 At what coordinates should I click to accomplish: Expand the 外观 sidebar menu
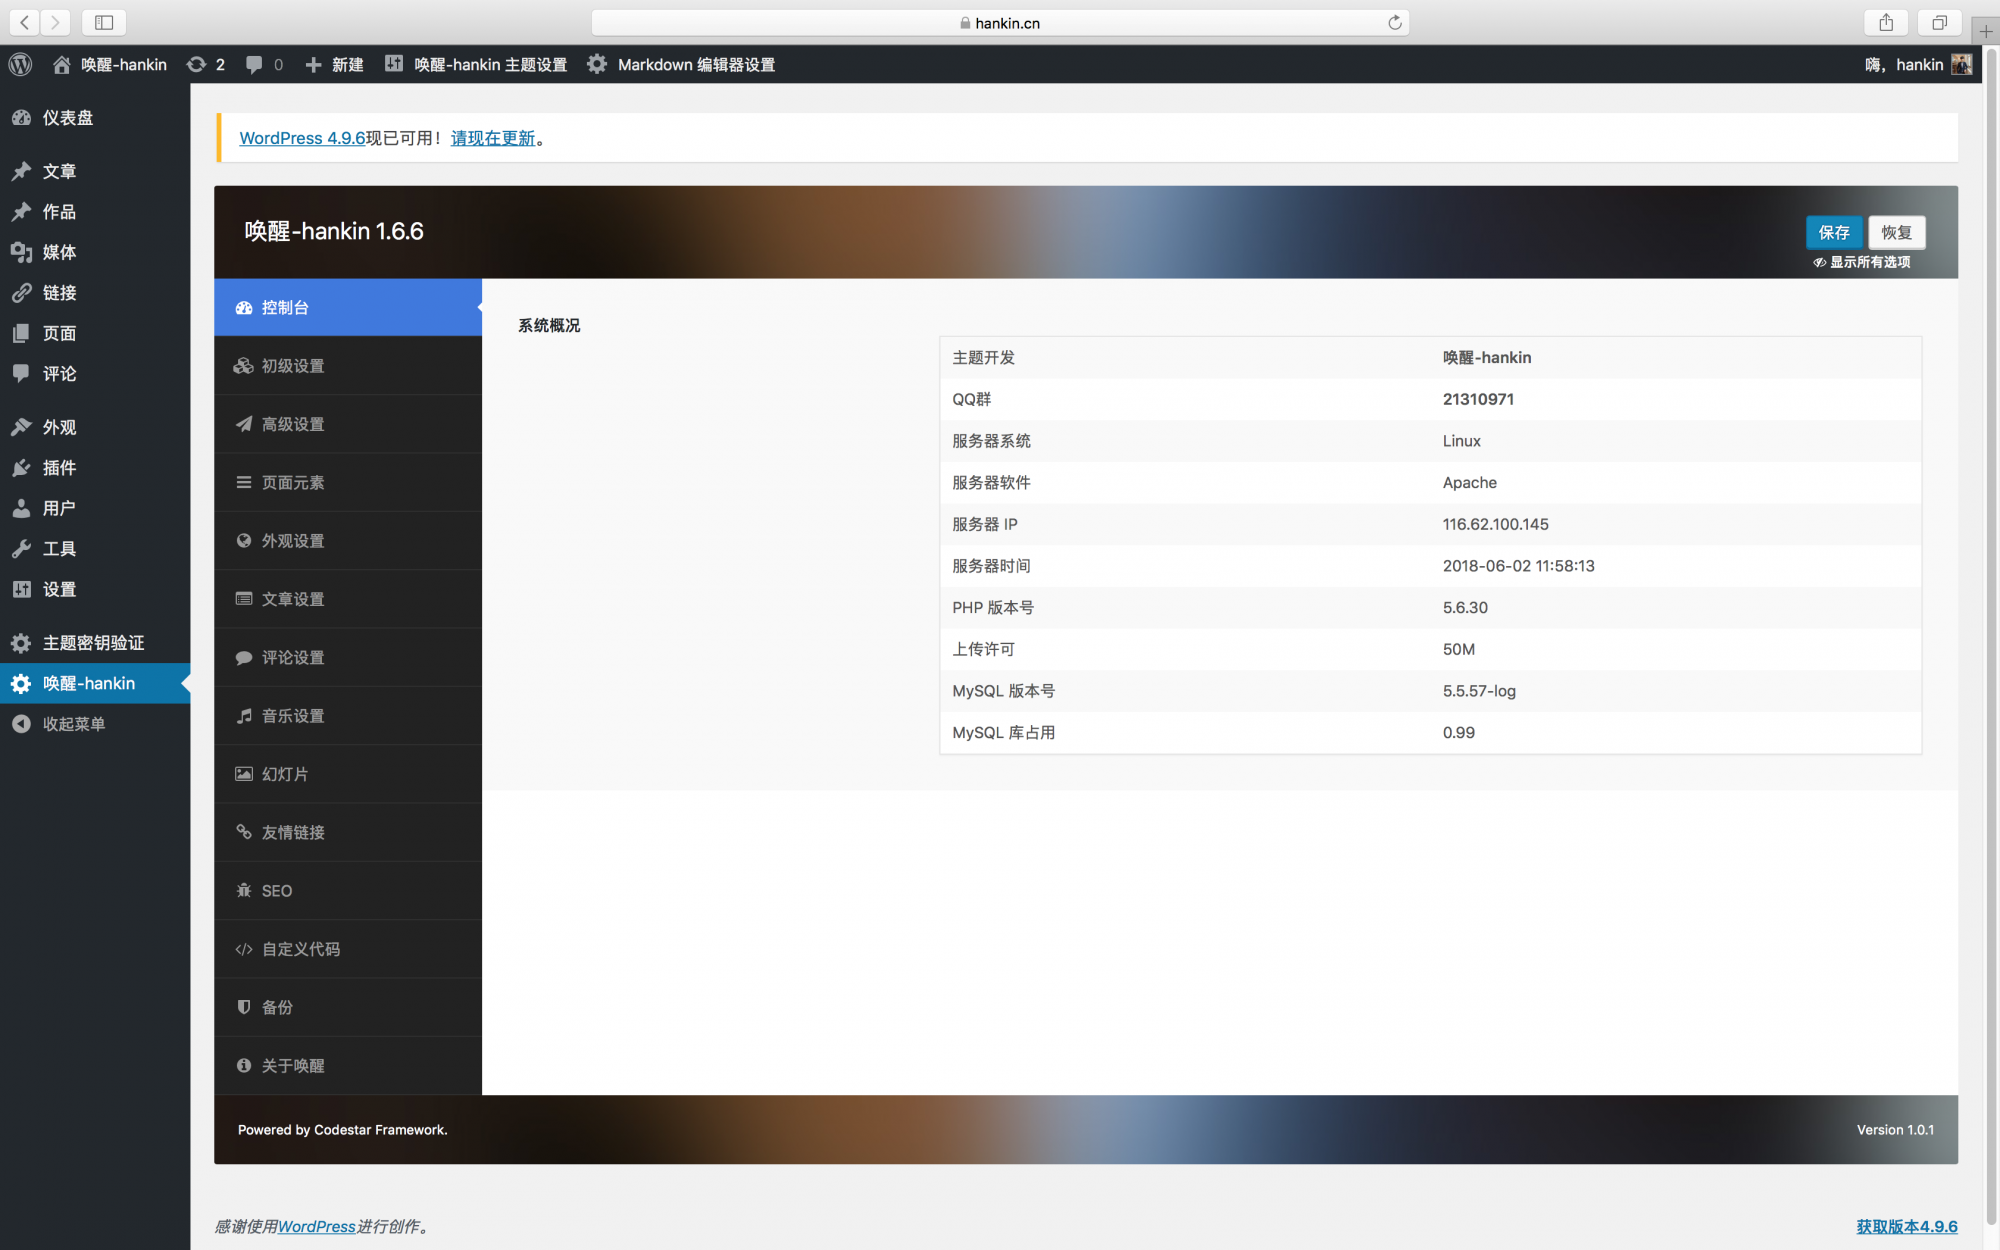(x=59, y=427)
